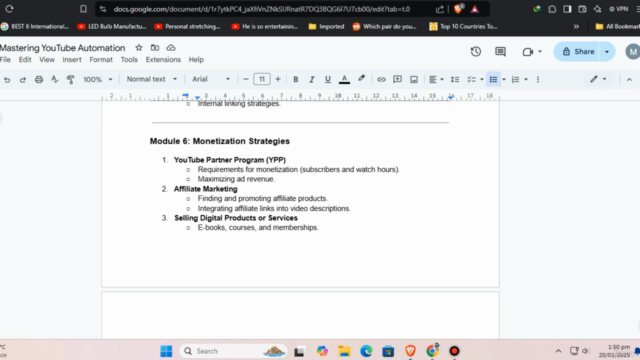Open the text color picker
Viewport: 640px width, 360px height.
click(x=344, y=80)
